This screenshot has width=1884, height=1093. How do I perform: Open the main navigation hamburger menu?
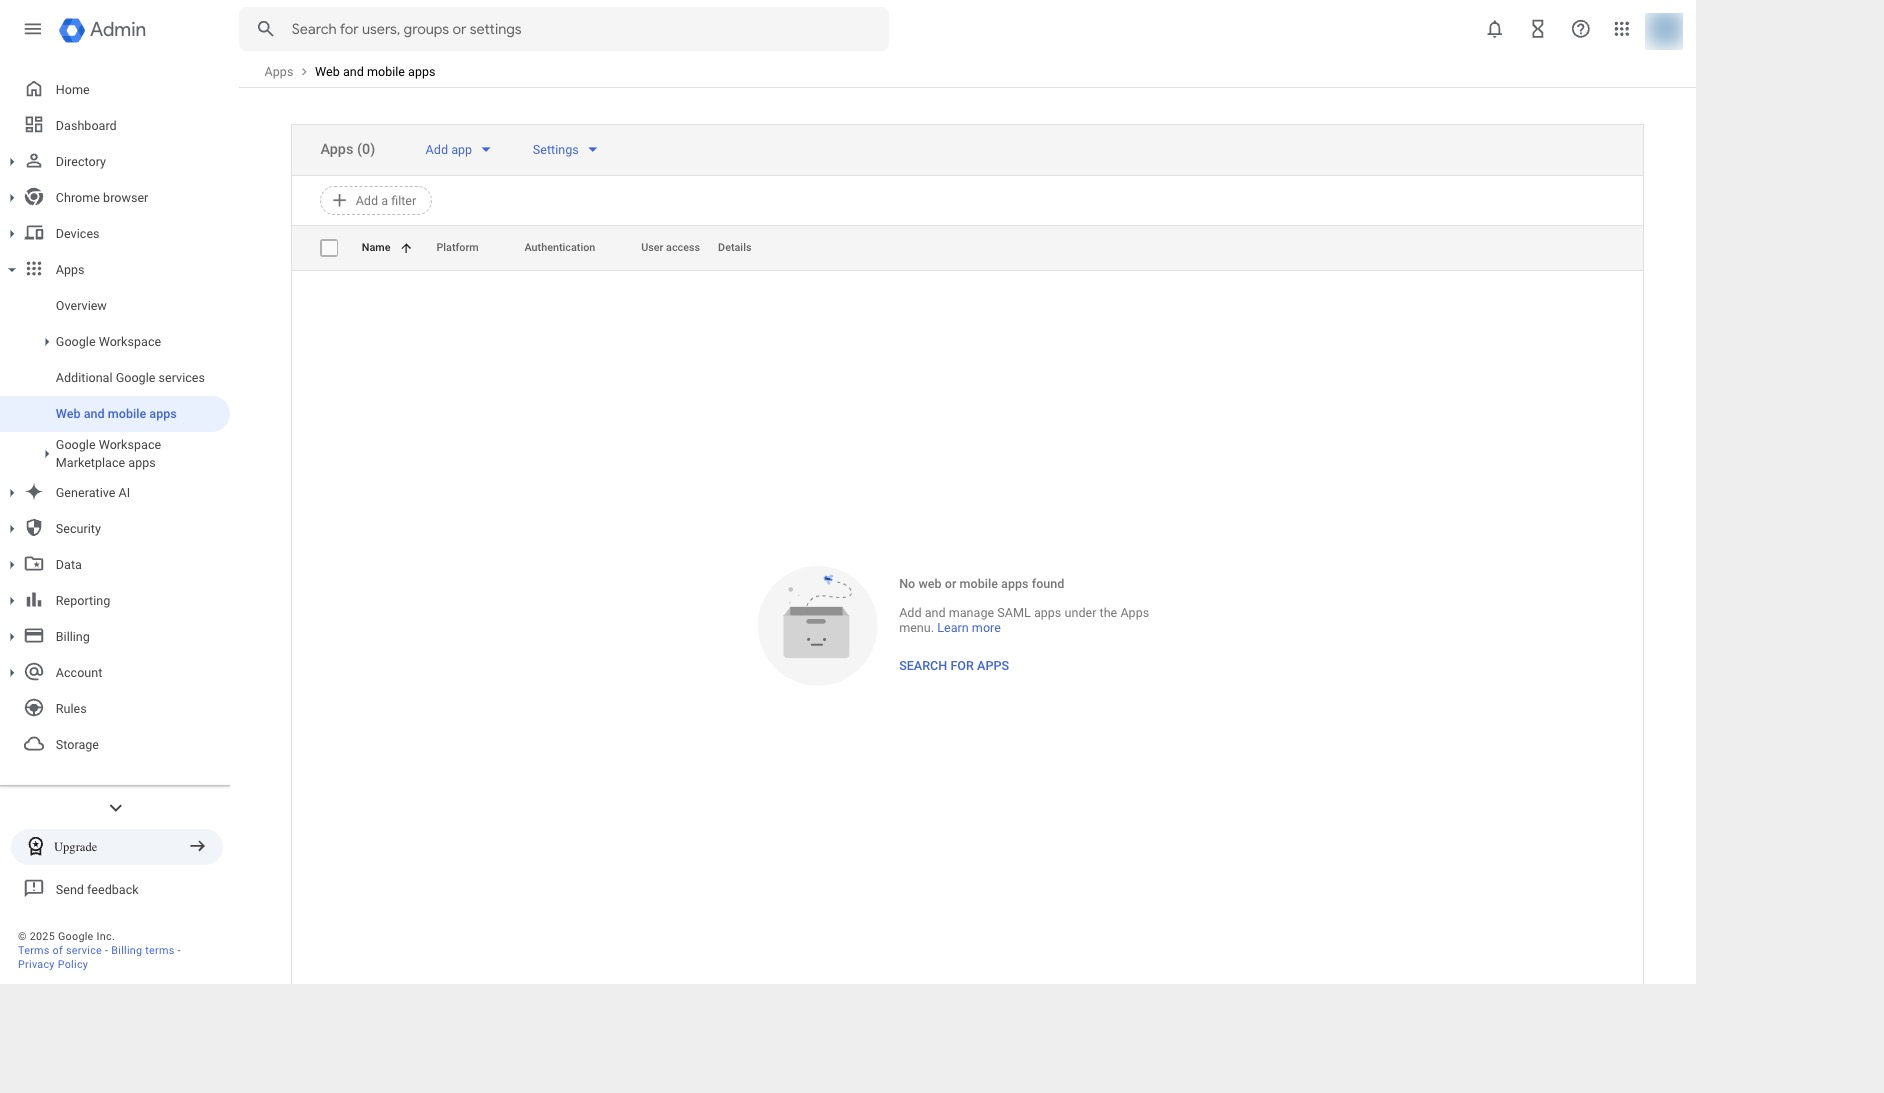[x=32, y=29]
